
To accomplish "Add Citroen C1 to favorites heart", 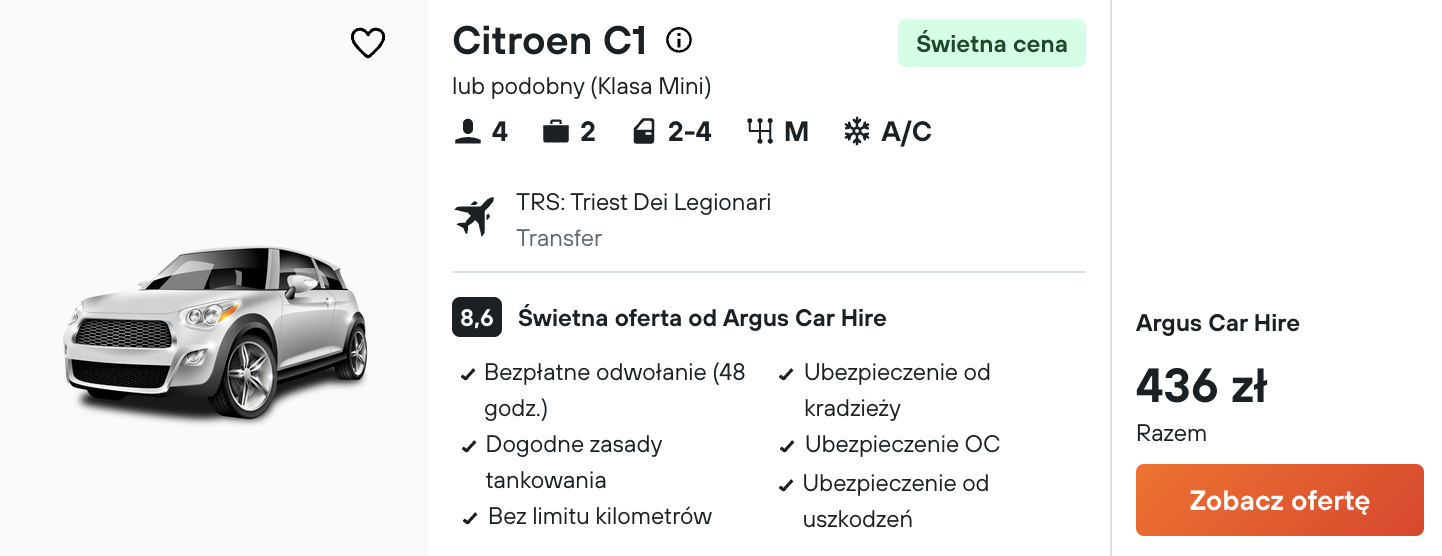I will tap(368, 42).
